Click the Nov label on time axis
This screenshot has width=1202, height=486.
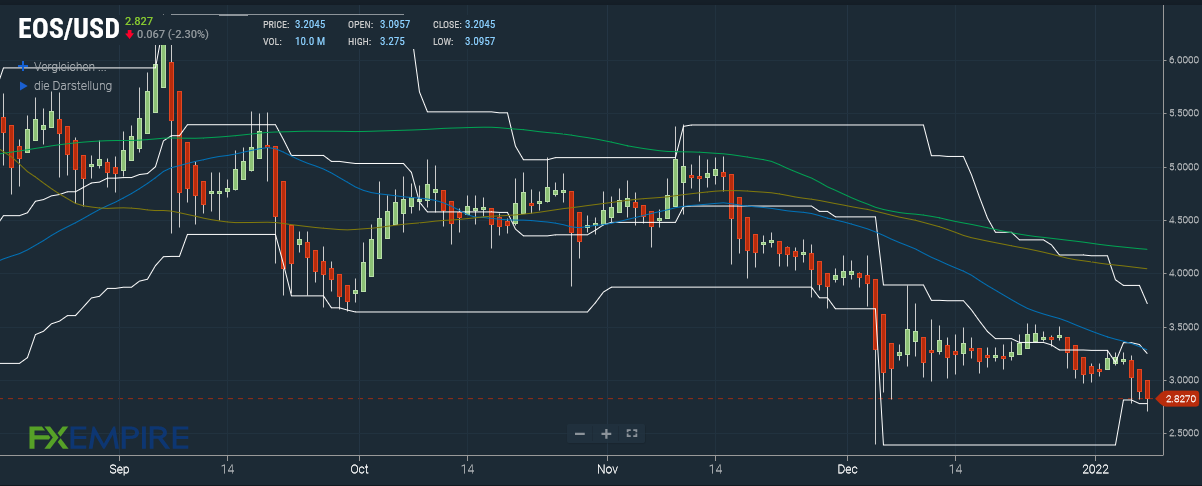605,468
